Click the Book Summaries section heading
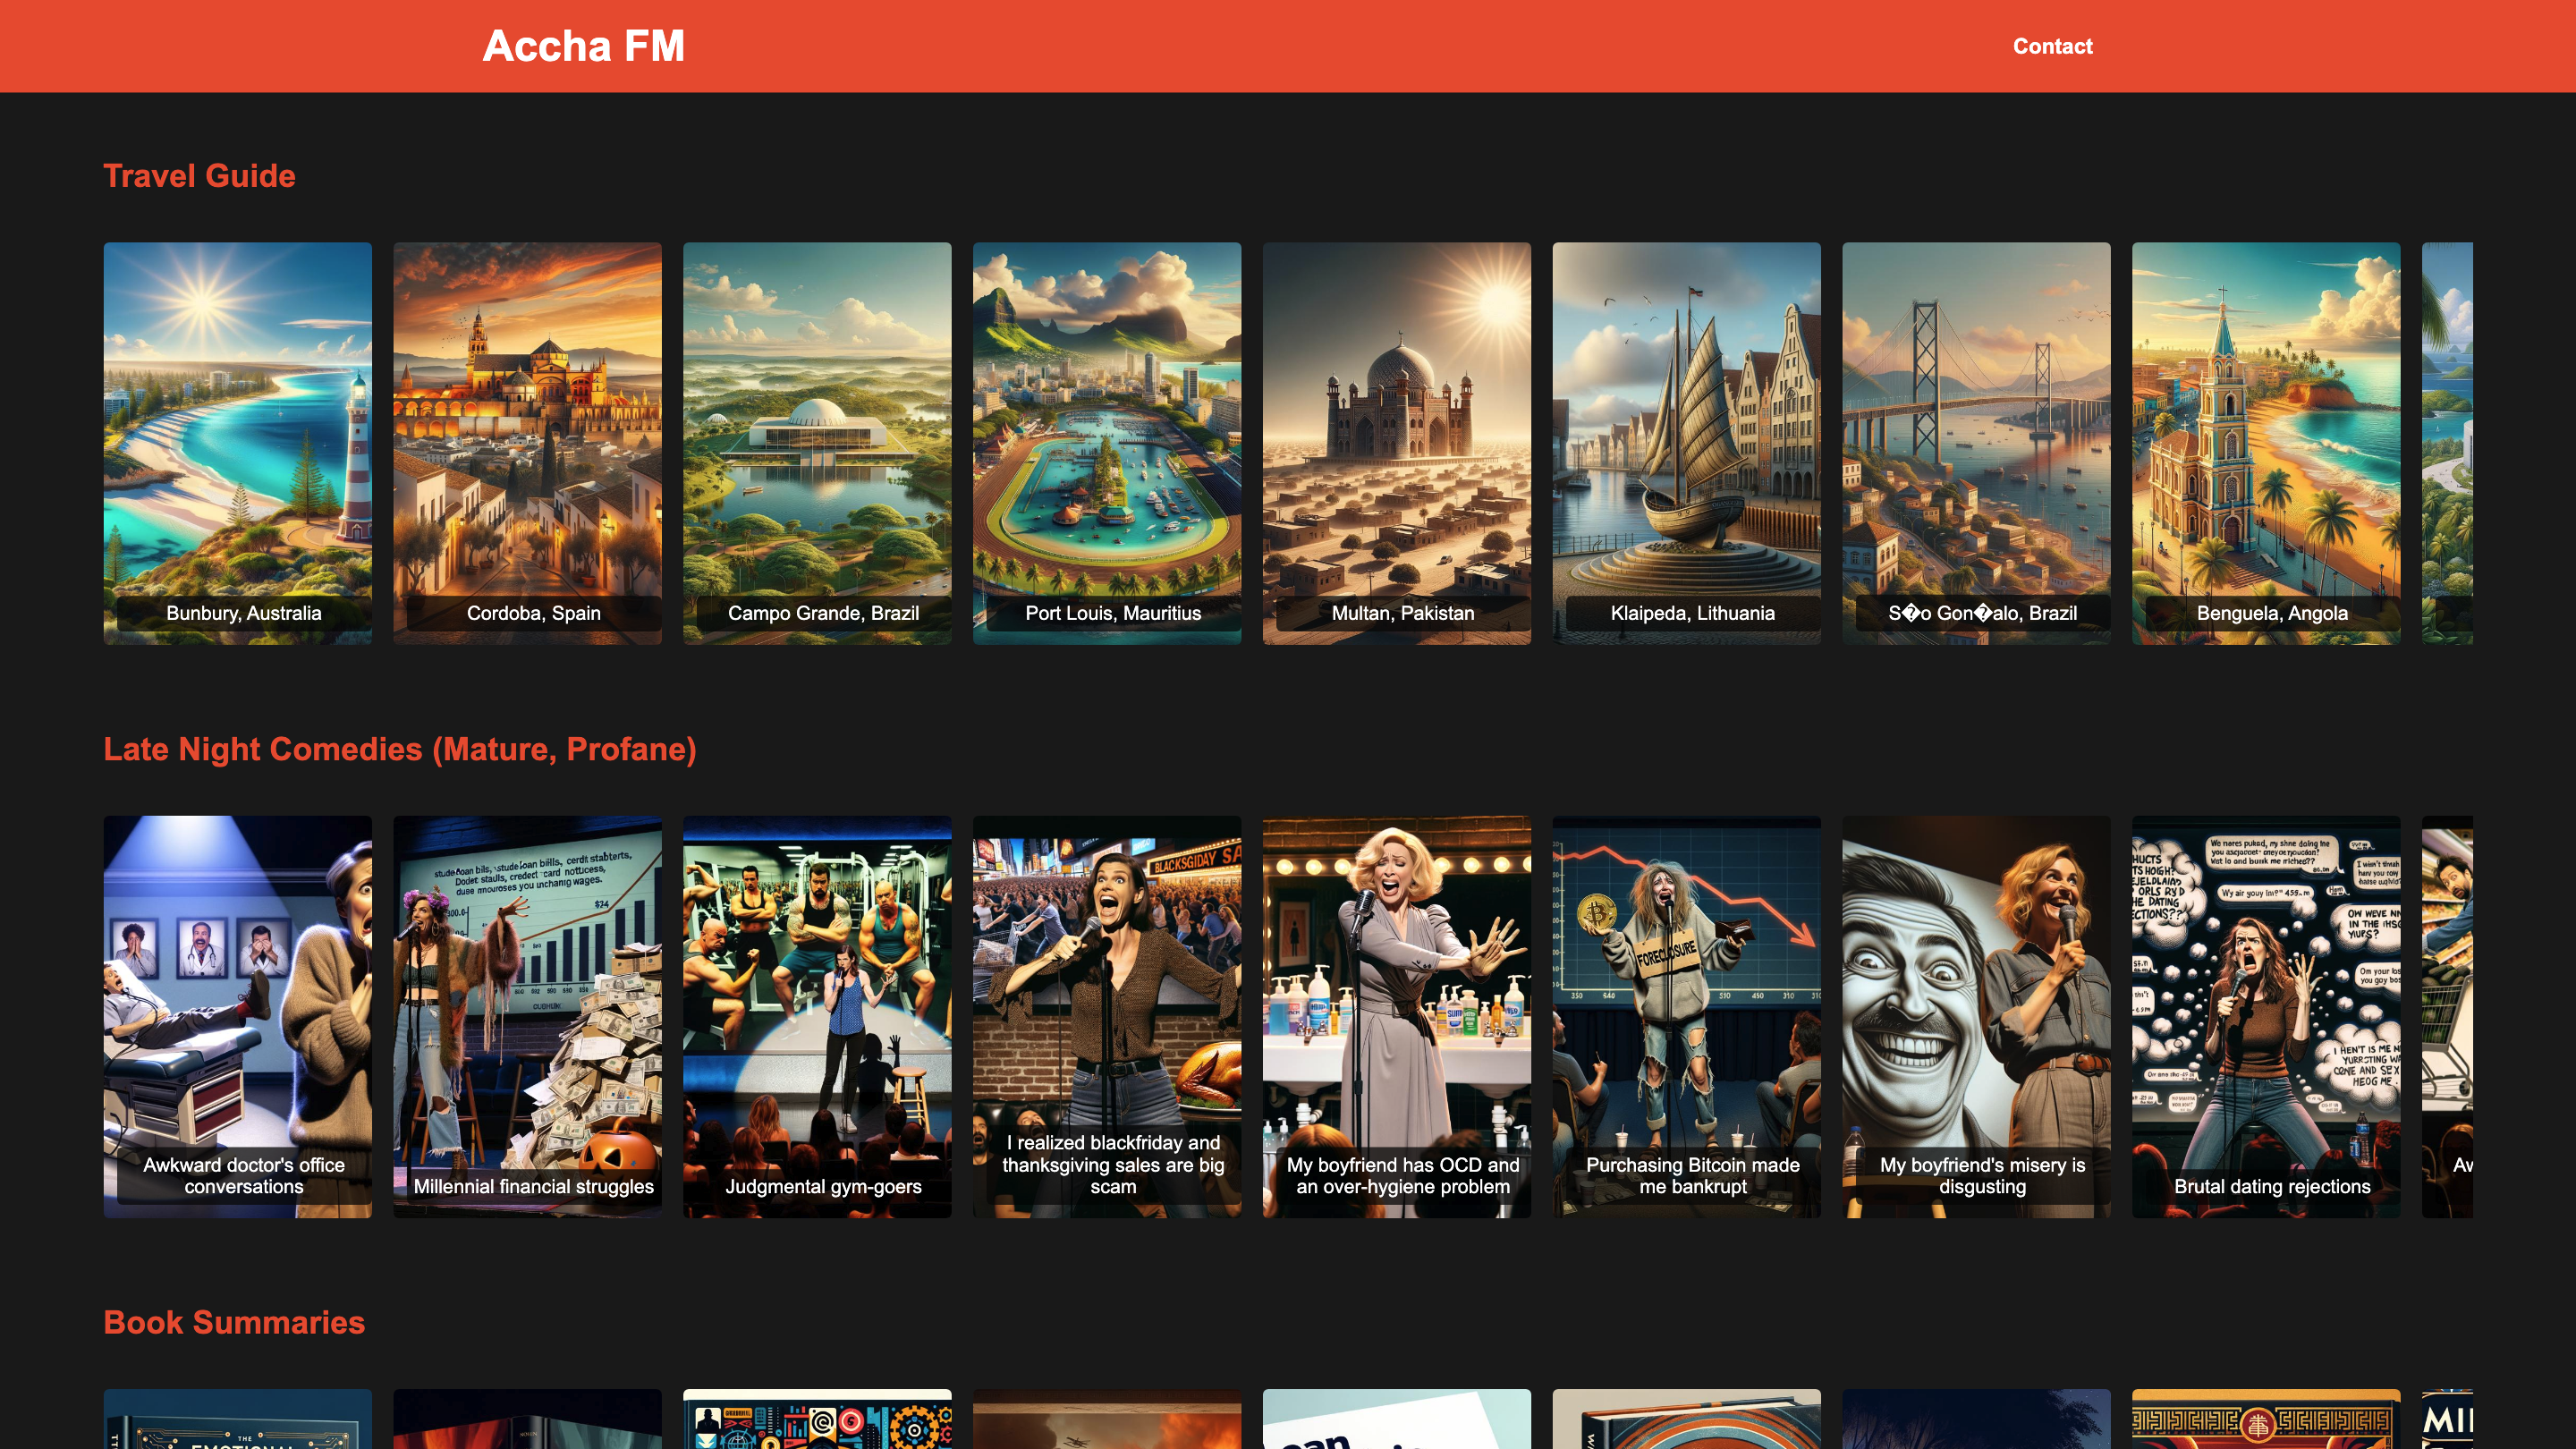 click(234, 1322)
